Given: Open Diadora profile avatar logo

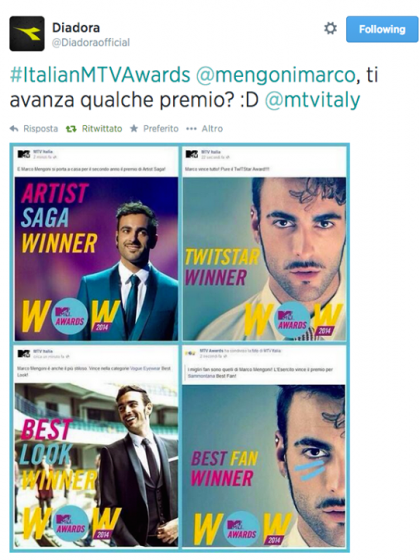Looking at the screenshot, I should click(27, 34).
